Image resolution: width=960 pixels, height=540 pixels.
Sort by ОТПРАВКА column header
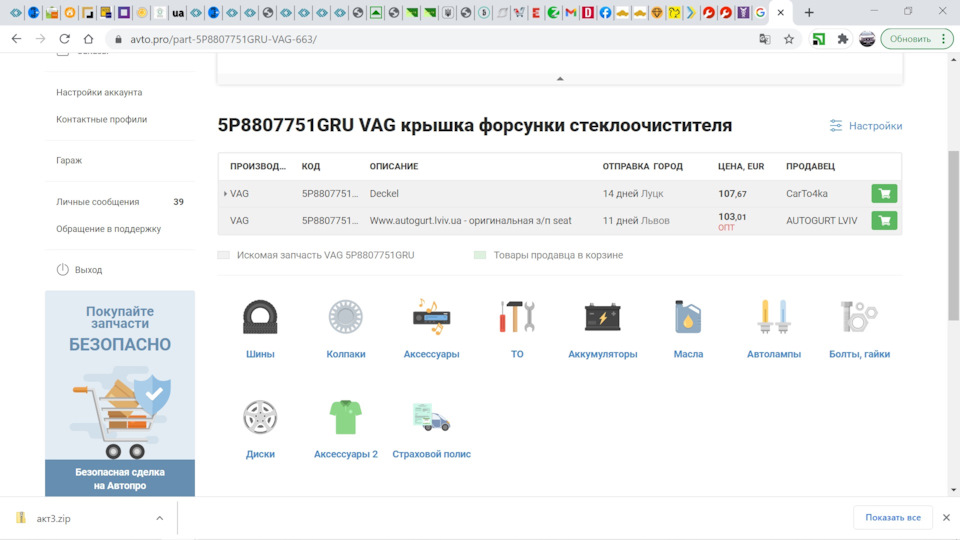pyautogui.click(x=626, y=167)
